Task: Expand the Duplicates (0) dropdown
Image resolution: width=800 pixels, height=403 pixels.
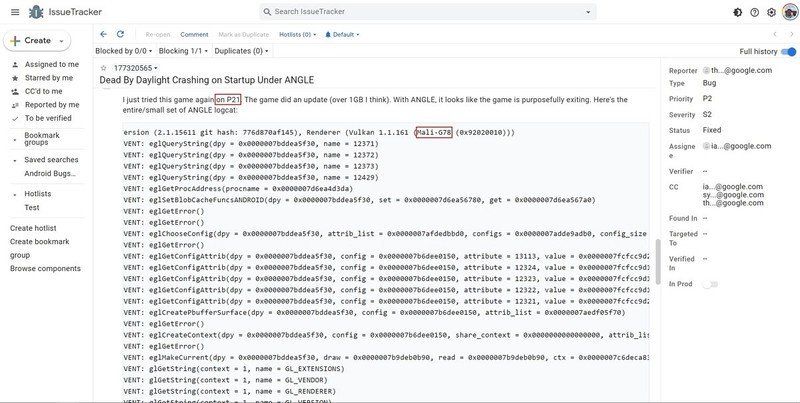Action: [x=242, y=50]
